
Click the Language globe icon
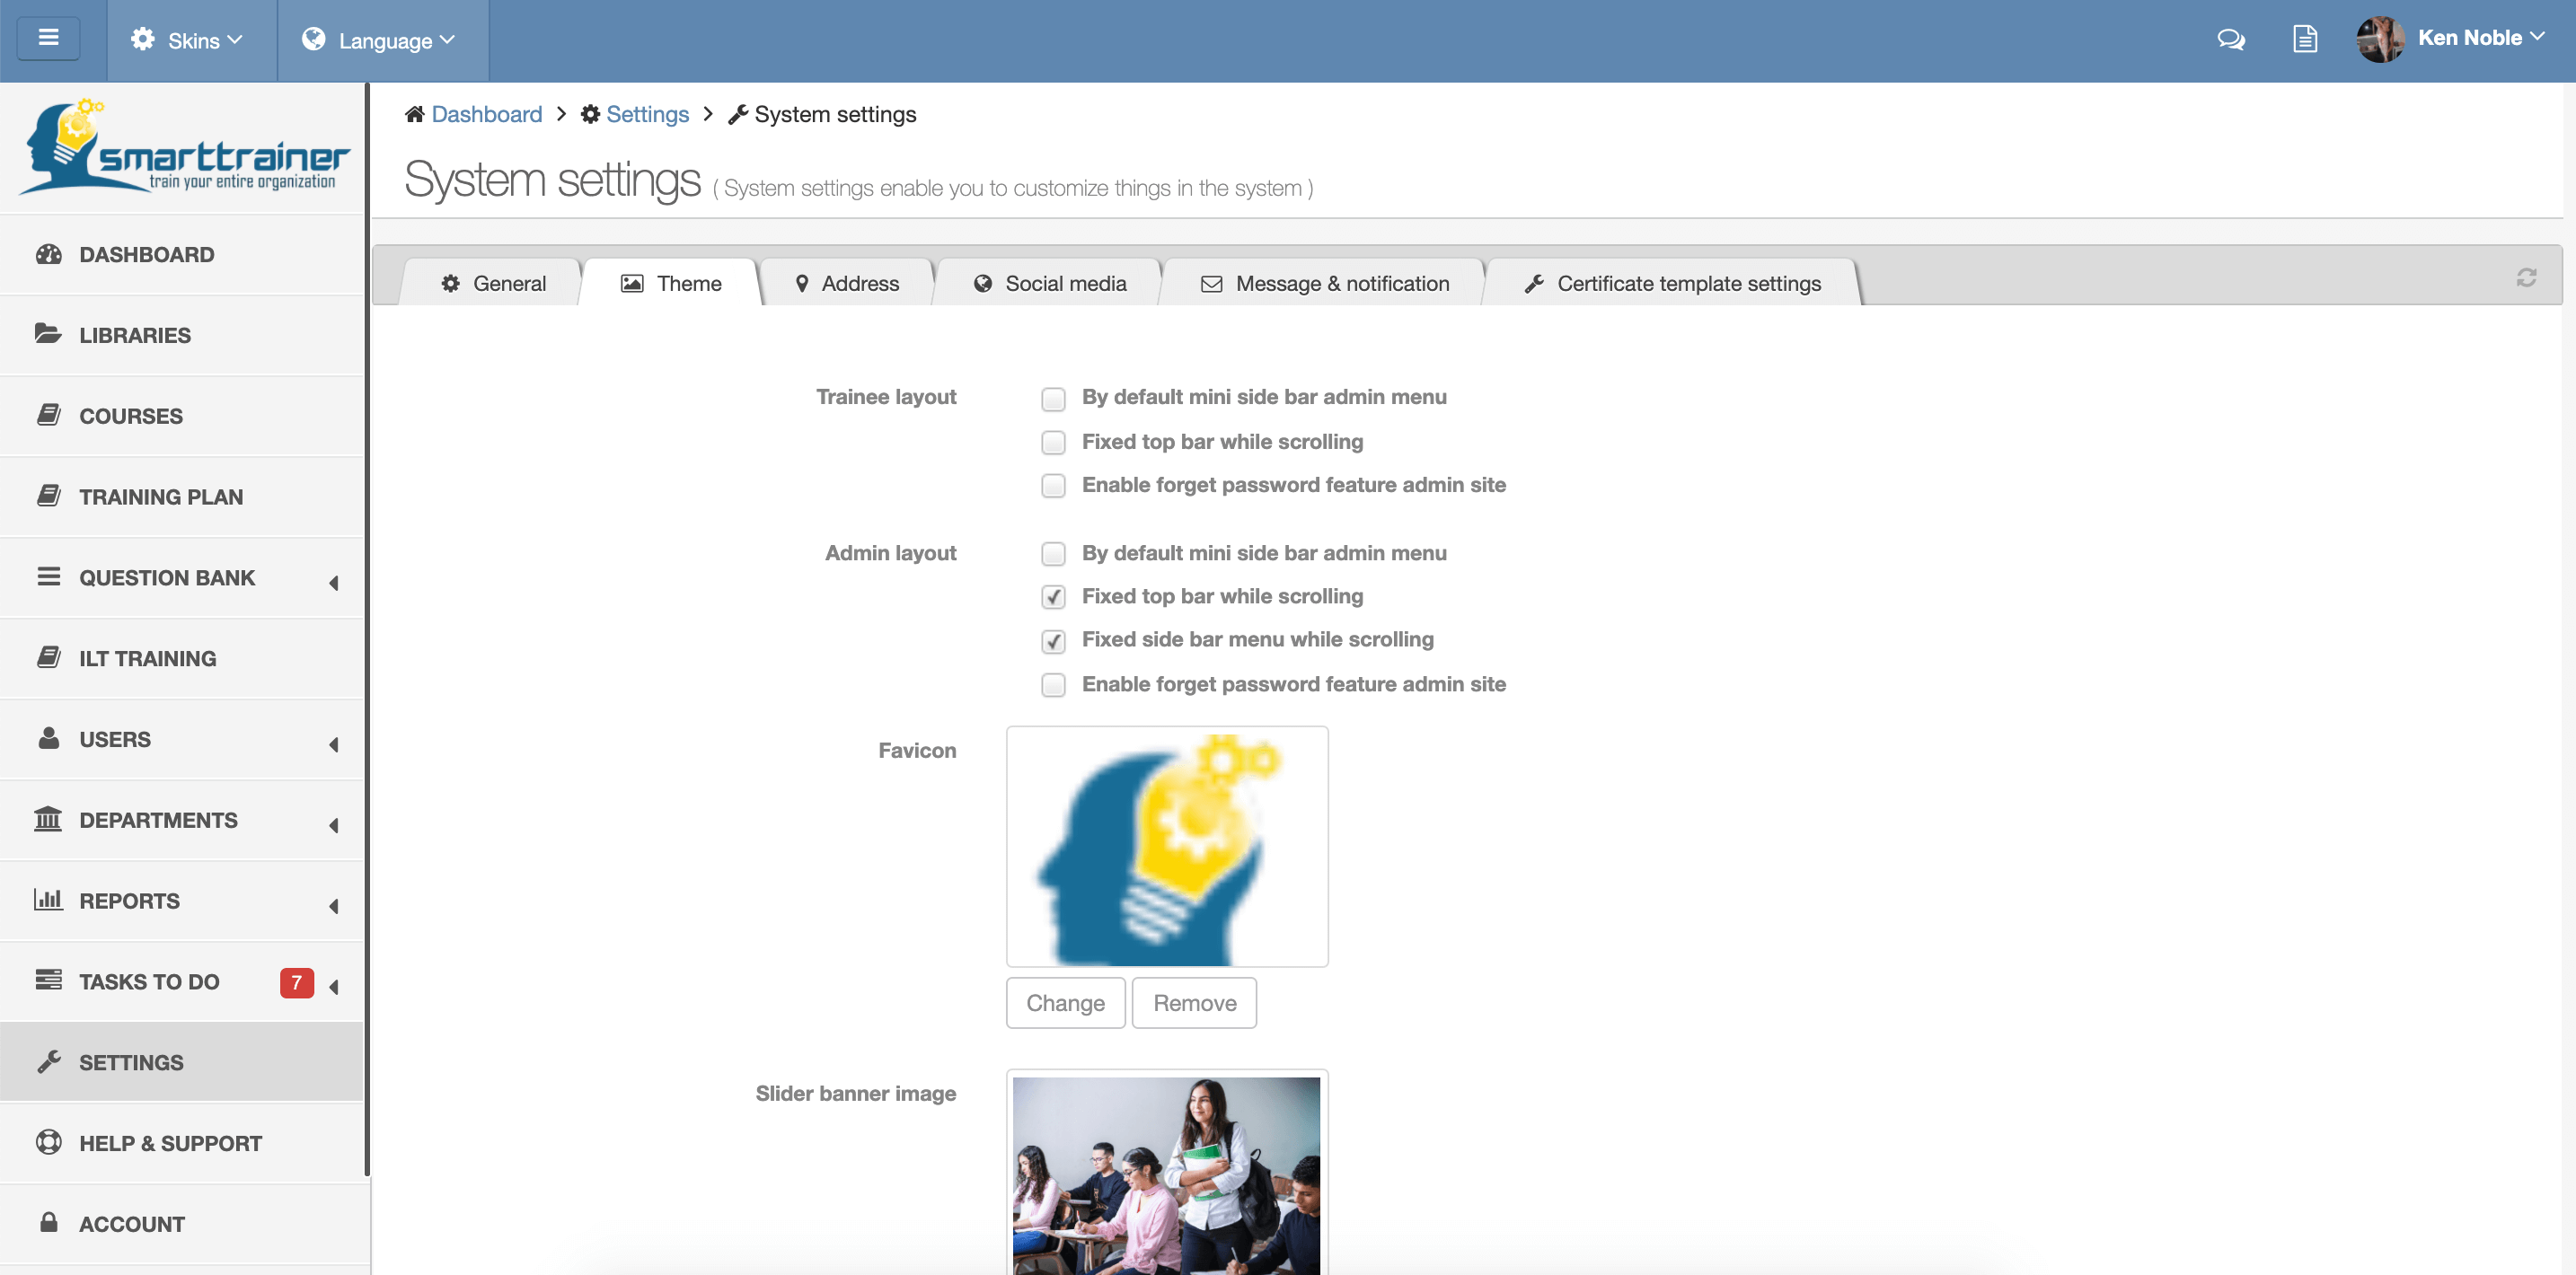click(314, 39)
